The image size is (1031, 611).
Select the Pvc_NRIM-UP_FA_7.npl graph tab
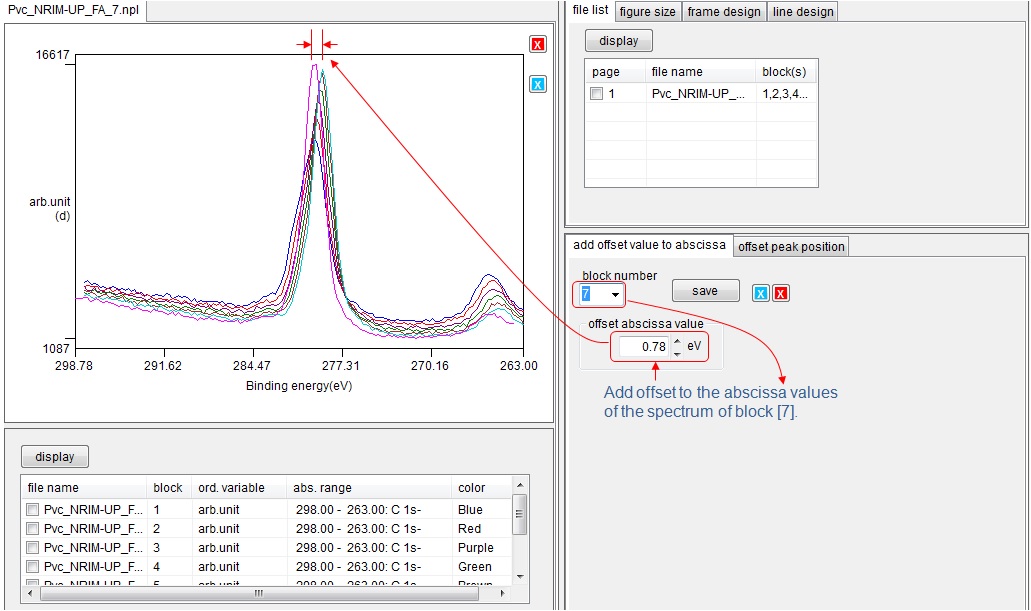tap(74, 10)
